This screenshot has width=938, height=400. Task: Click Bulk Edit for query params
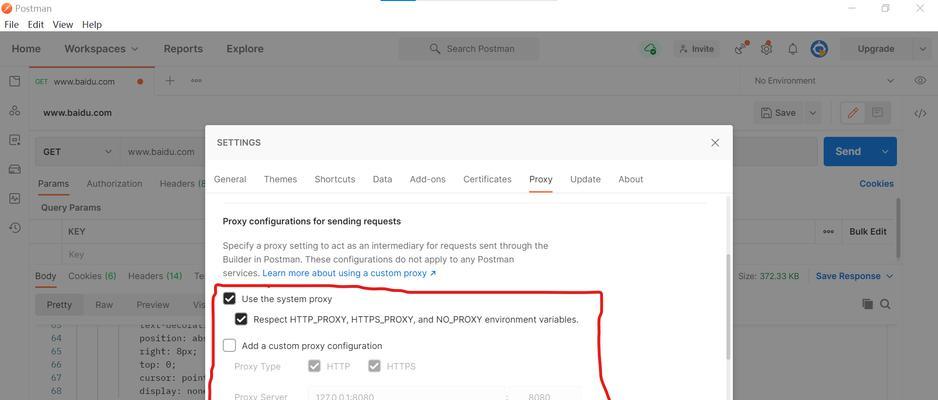[868, 231]
